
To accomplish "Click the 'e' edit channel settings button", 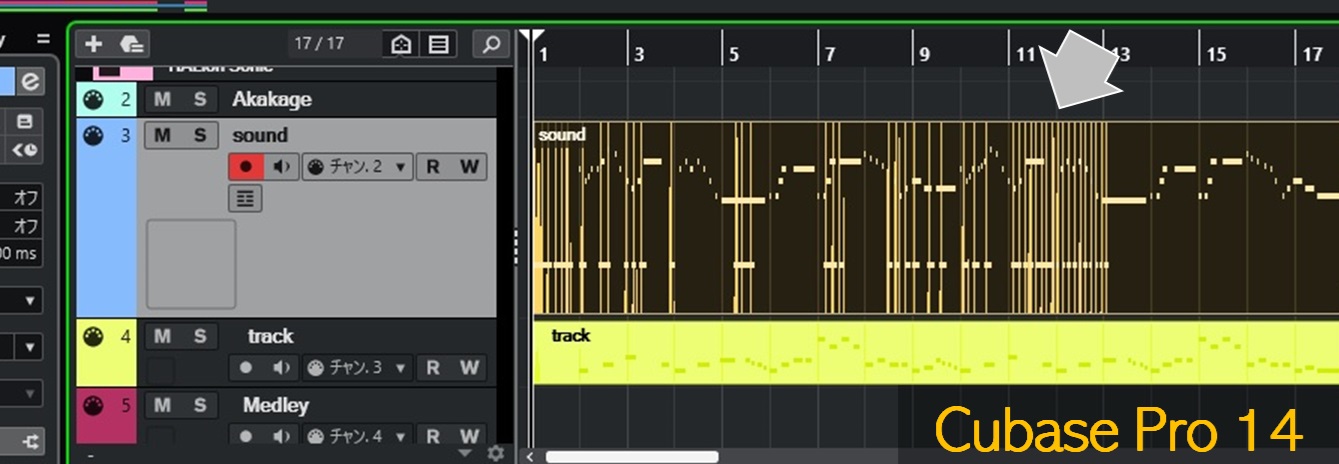I will coord(30,81).
